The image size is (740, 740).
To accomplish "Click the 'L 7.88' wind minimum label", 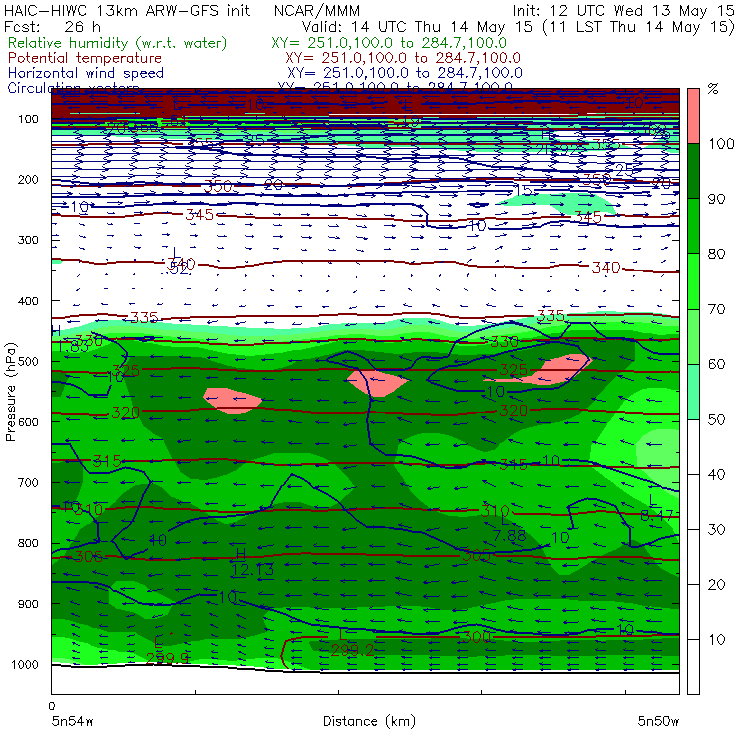I will click(509, 530).
